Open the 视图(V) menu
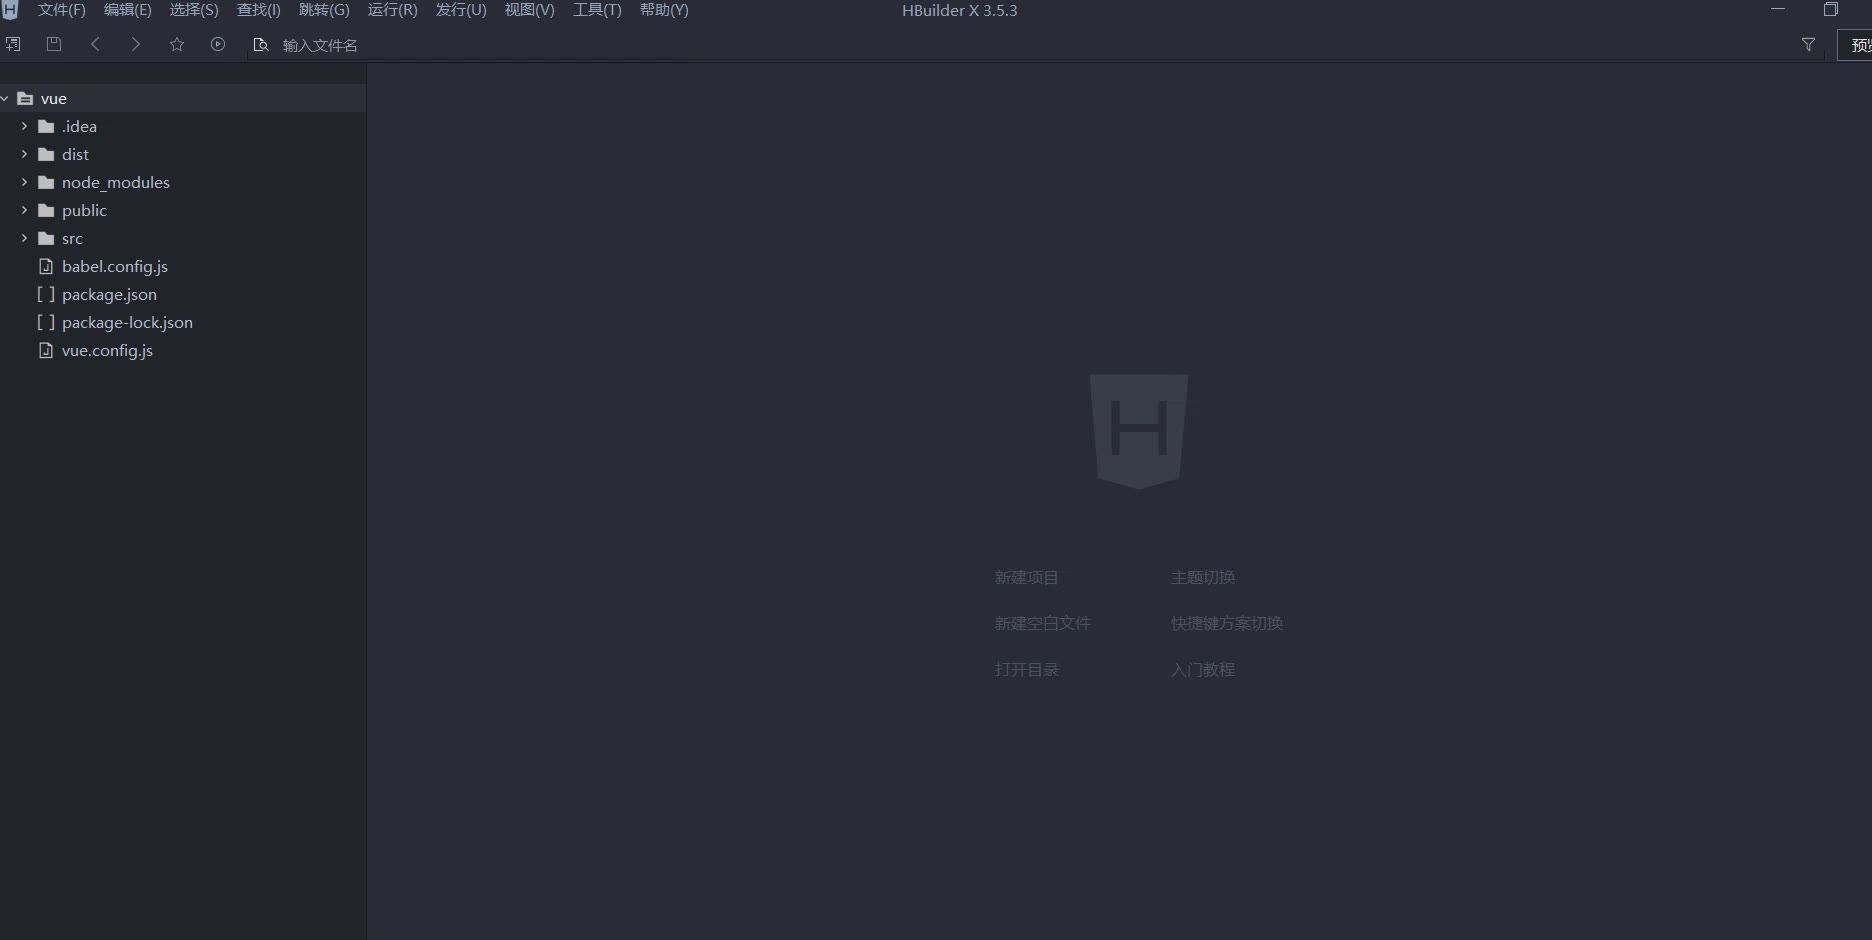 (x=530, y=10)
